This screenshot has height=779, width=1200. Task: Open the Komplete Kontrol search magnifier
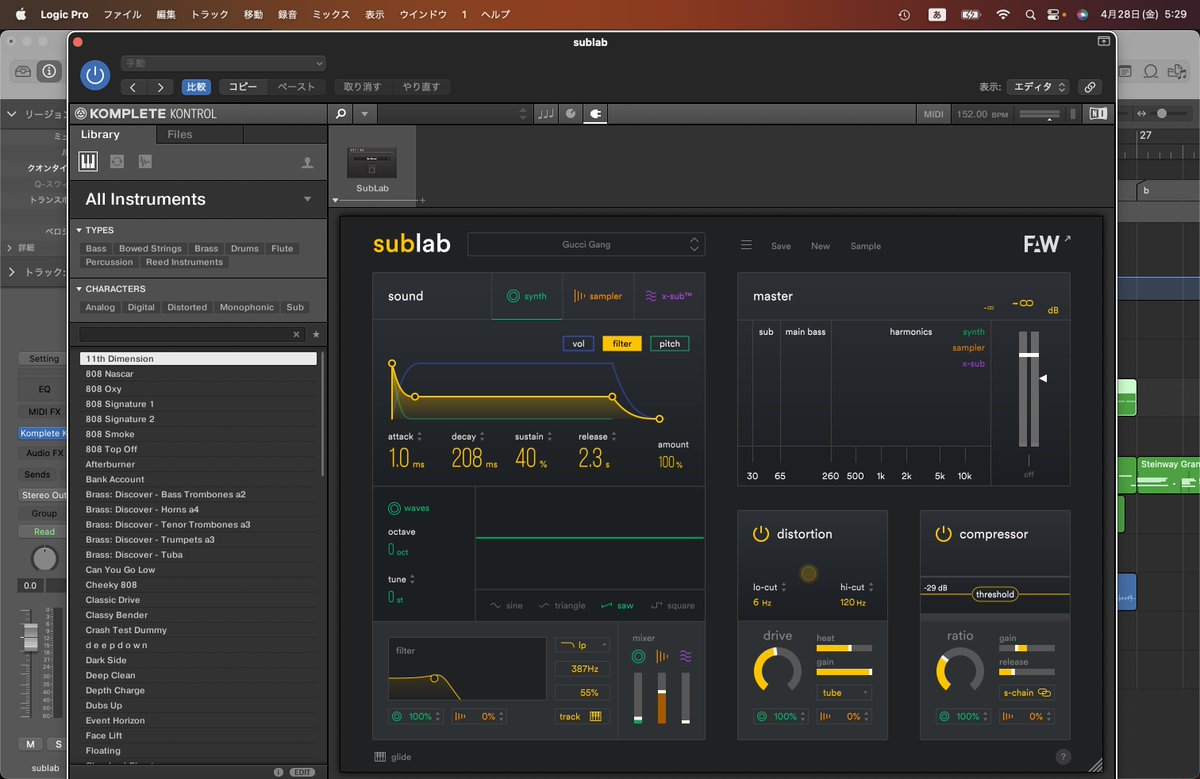(x=341, y=114)
